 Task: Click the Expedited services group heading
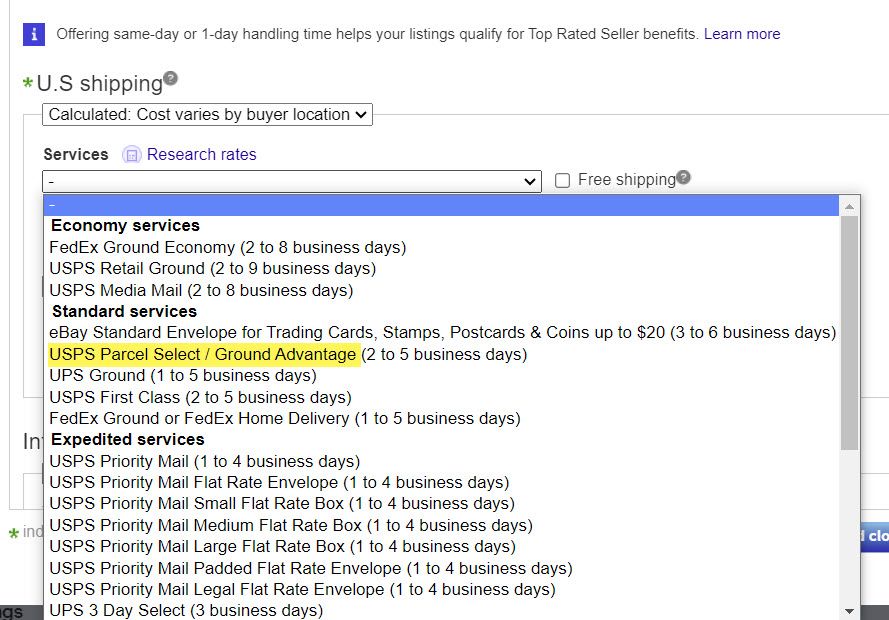[128, 439]
